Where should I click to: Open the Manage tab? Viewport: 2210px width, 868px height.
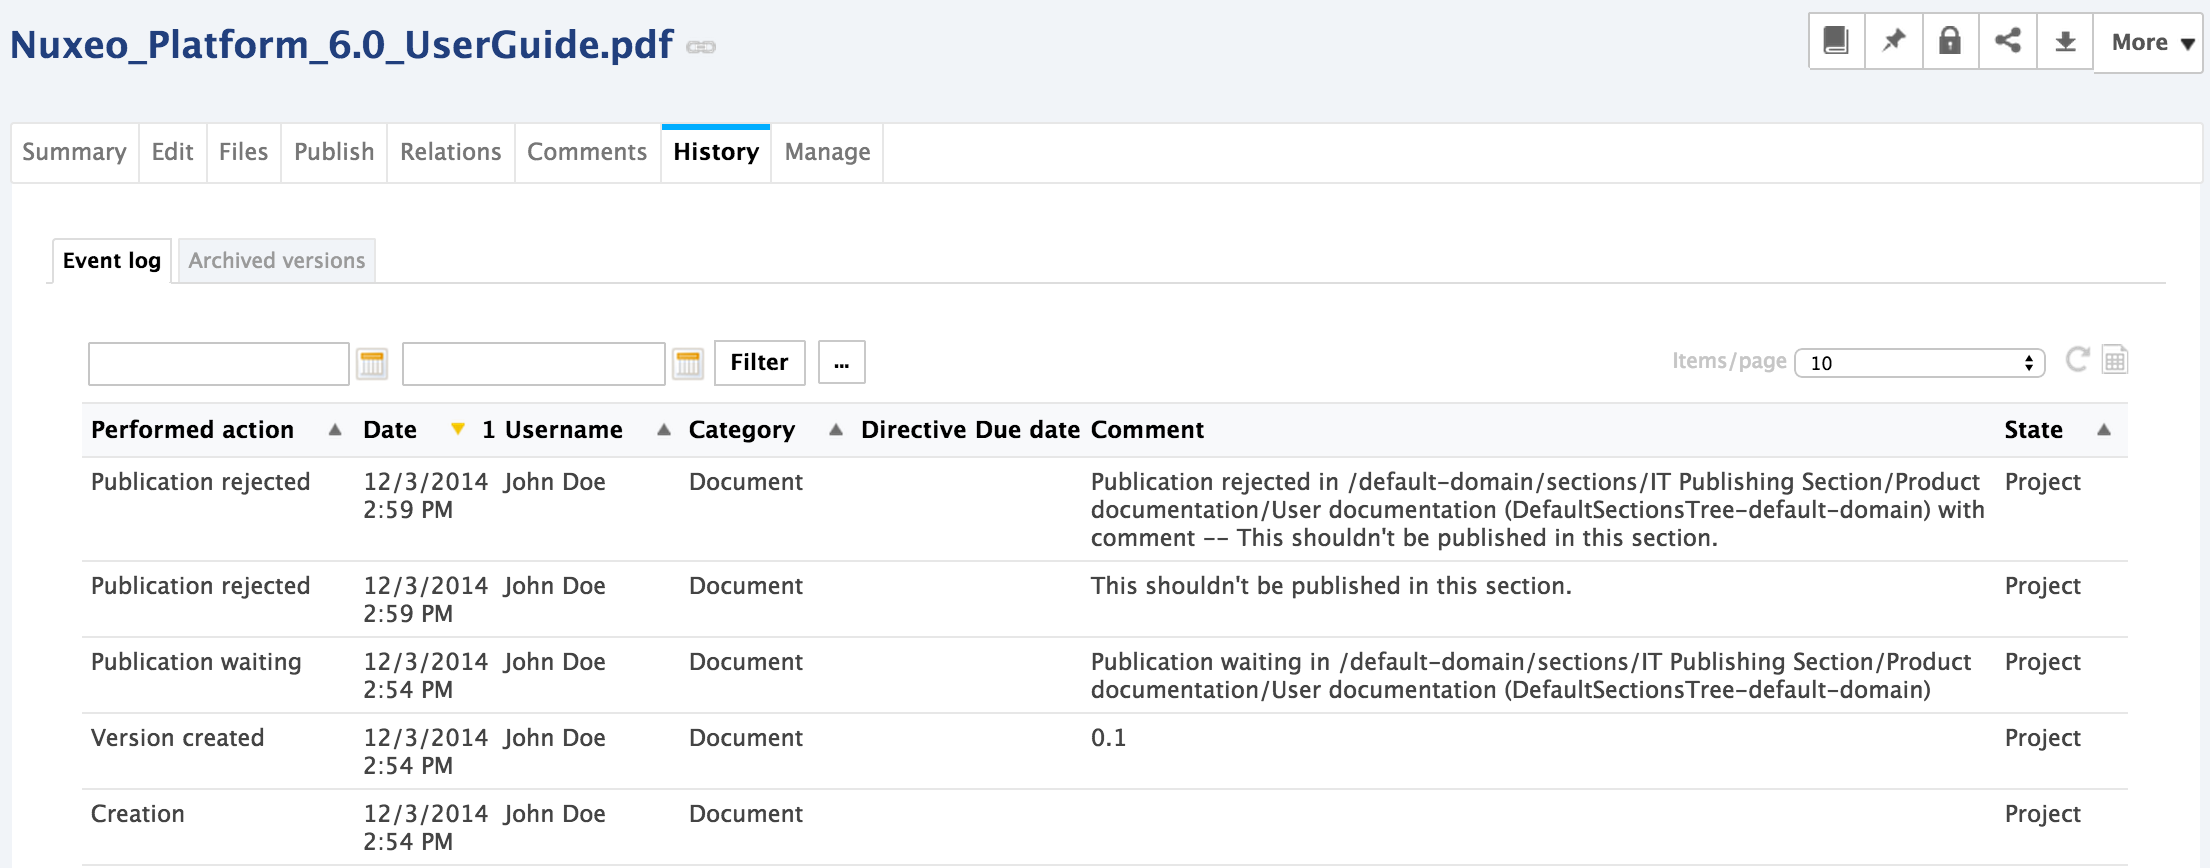(827, 152)
